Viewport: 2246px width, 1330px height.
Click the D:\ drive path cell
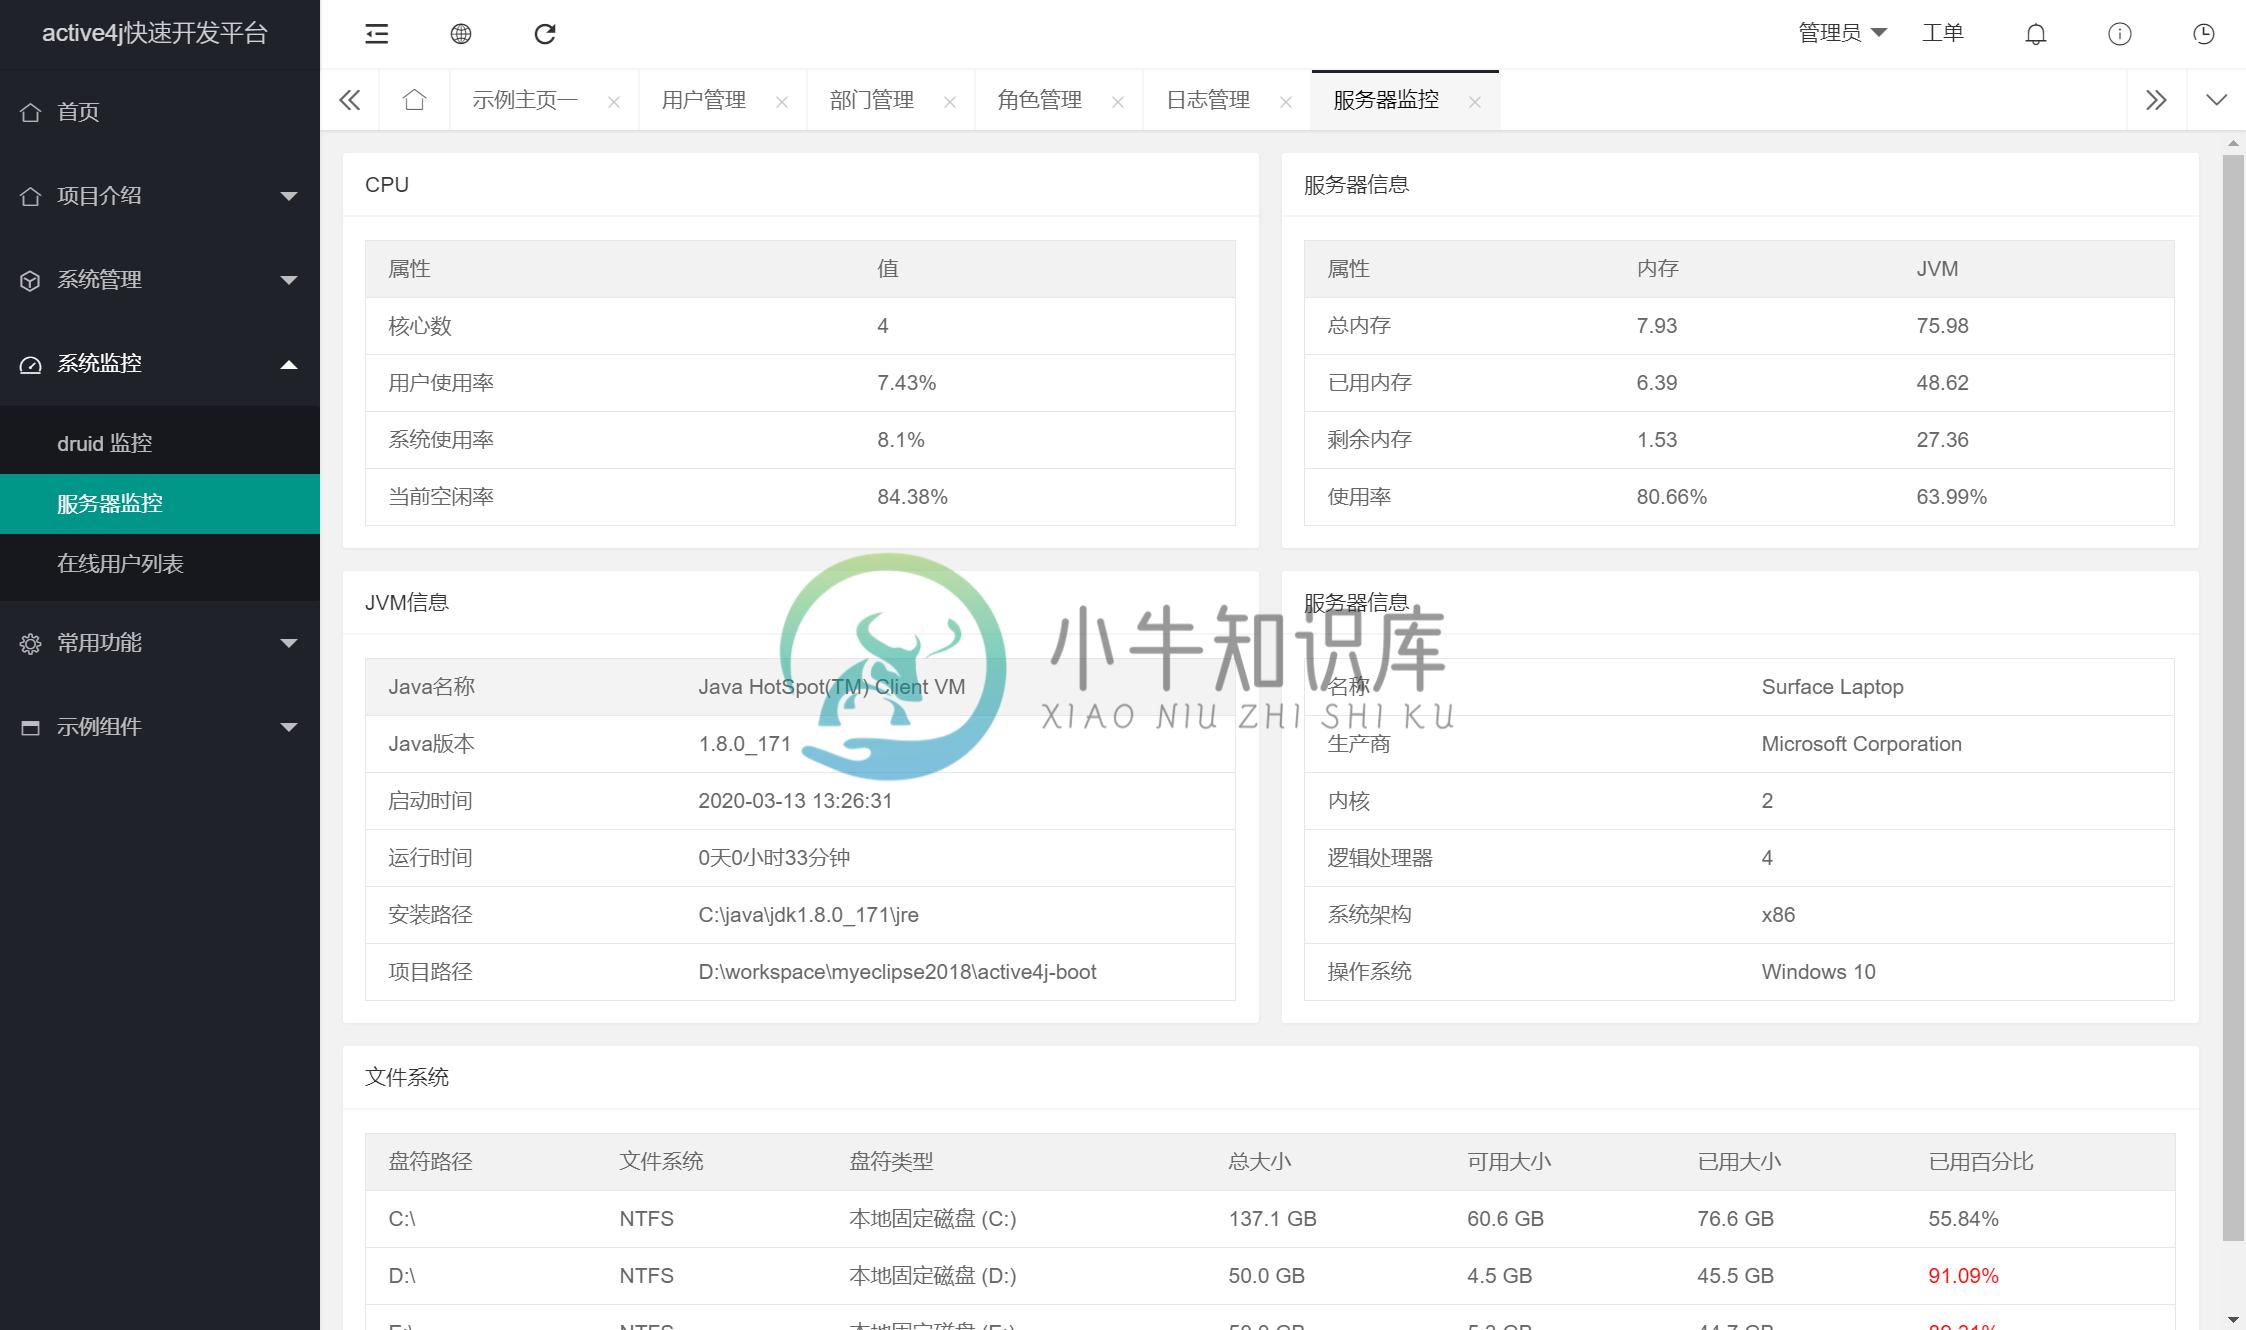[402, 1276]
